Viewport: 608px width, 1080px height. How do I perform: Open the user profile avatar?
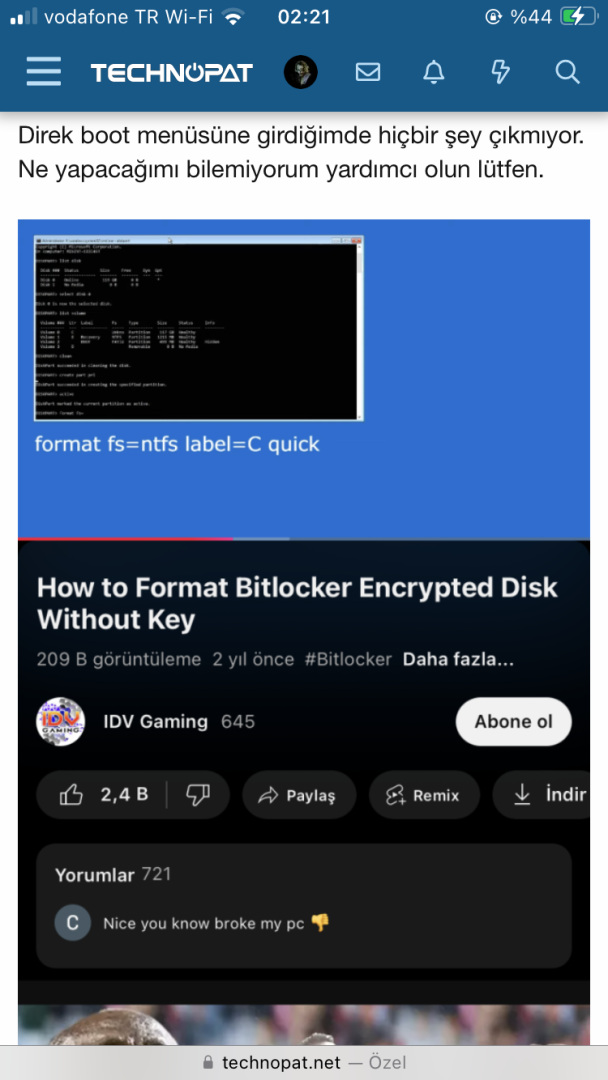(x=301, y=72)
